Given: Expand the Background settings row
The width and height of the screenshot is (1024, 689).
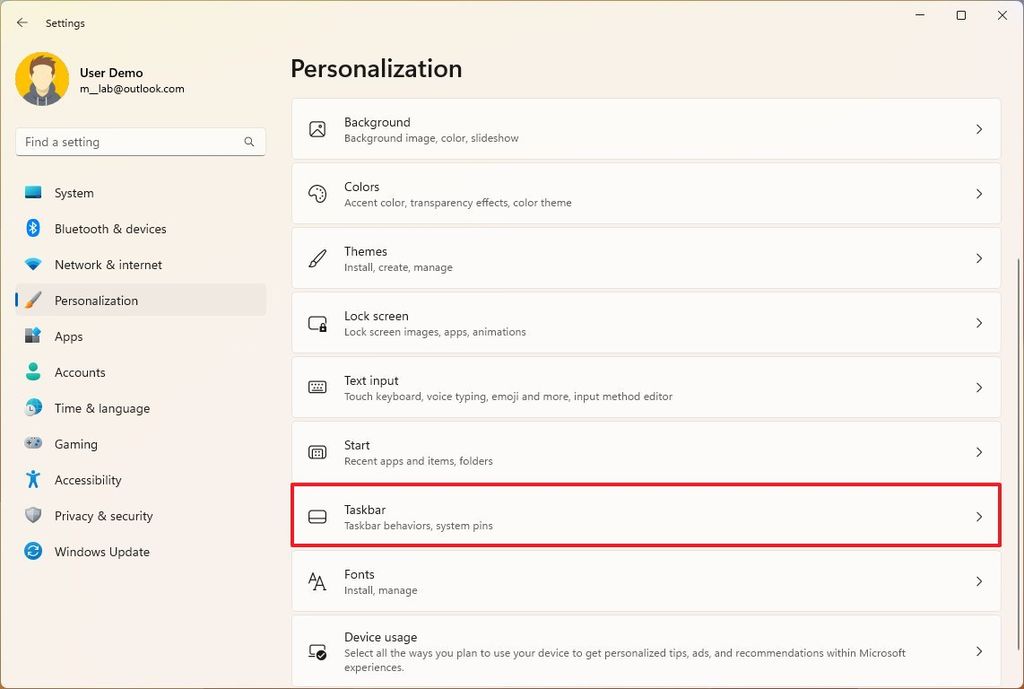Looking at the screenshot, I should [x=979, y=129].
